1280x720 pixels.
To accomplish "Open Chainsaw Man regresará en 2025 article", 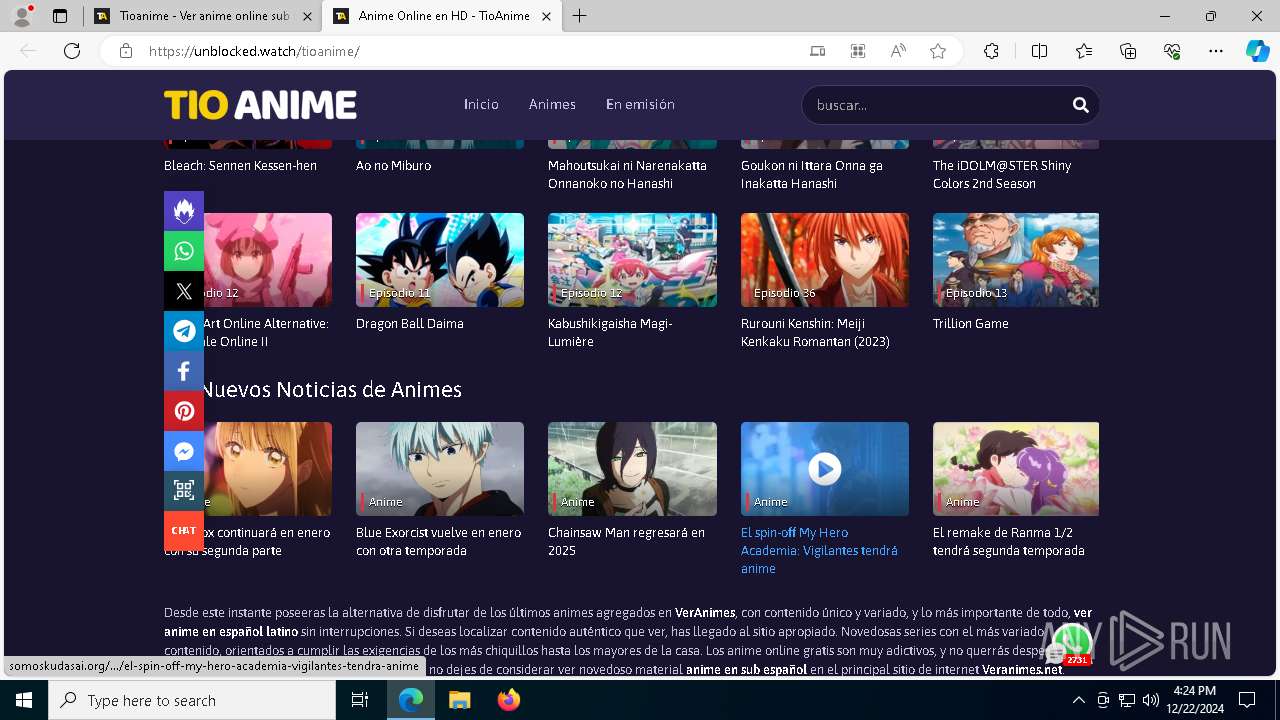I will click(x=626, y=542).
